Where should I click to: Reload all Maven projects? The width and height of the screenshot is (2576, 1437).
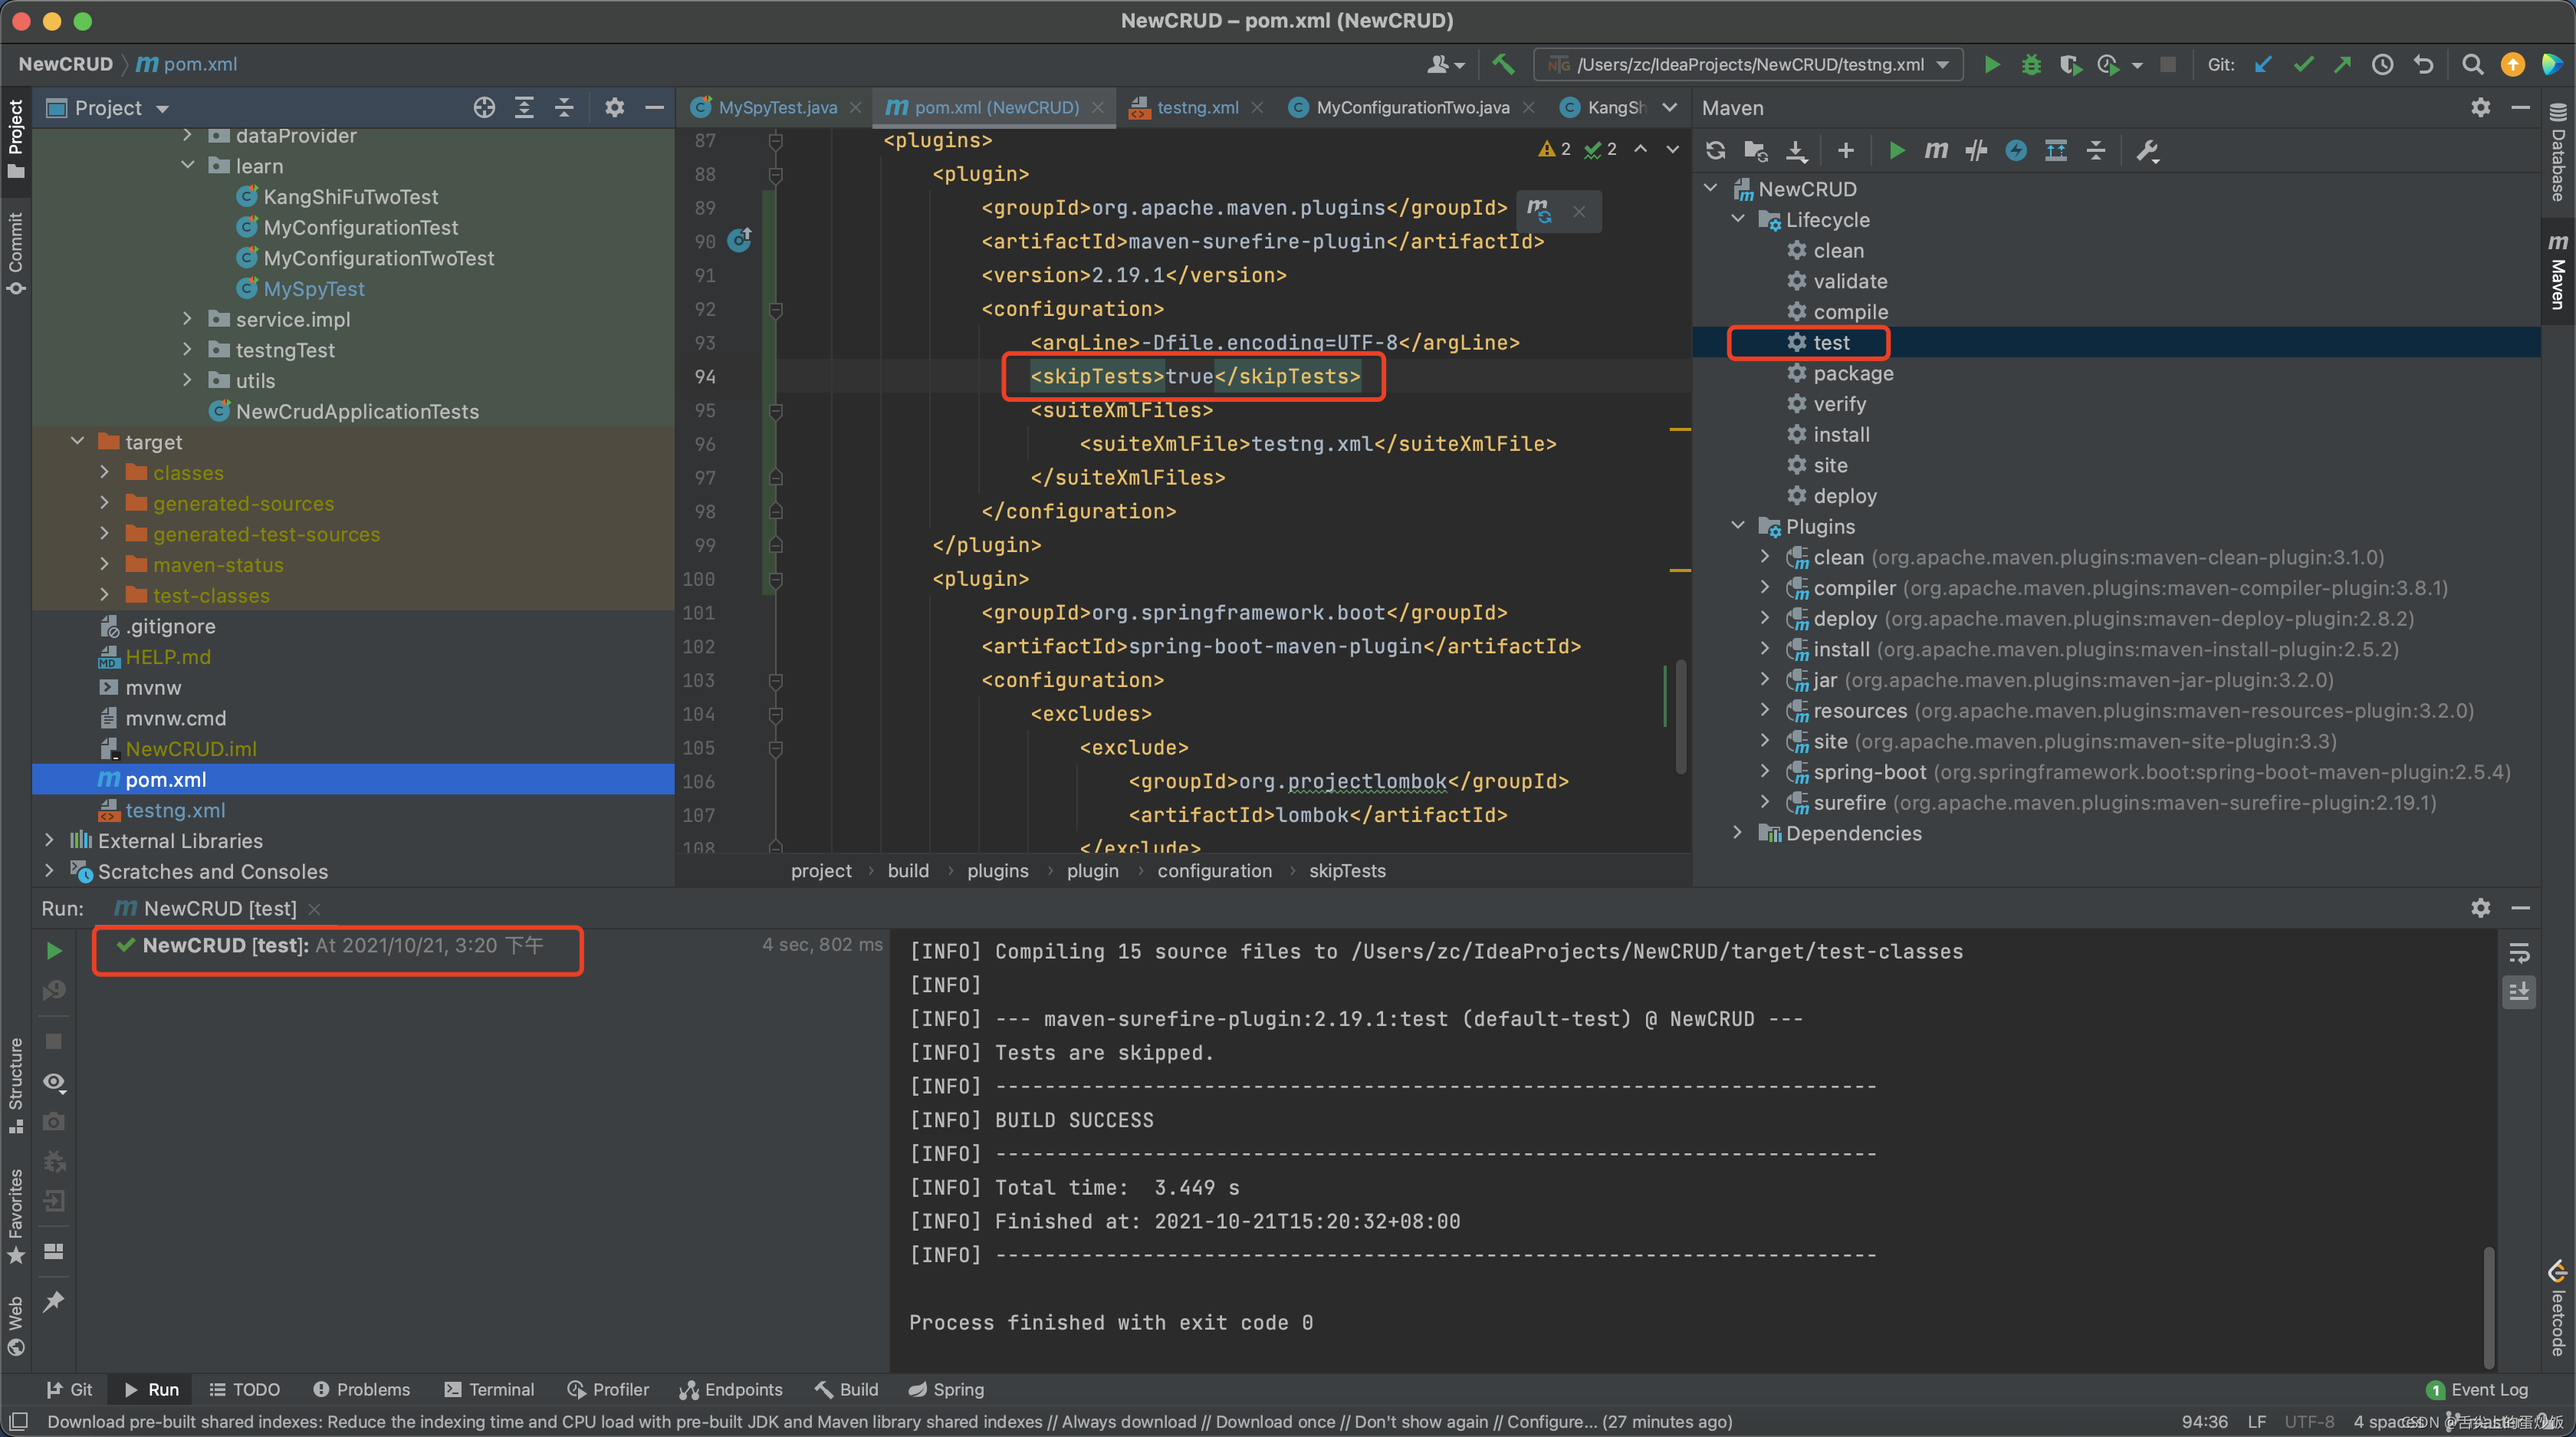pyautogui.click(x=1716, y=150)
